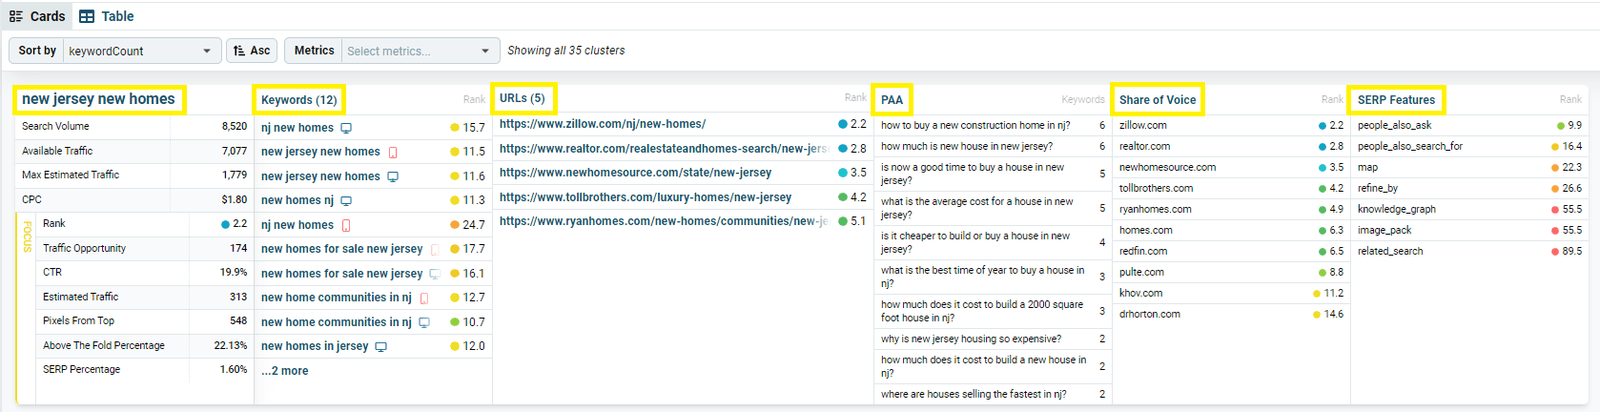The height and width of the screenshot is (412, 1600).
Task: Open the zillow.com nj new-homes URL
Action: click(x=602, y=124)
